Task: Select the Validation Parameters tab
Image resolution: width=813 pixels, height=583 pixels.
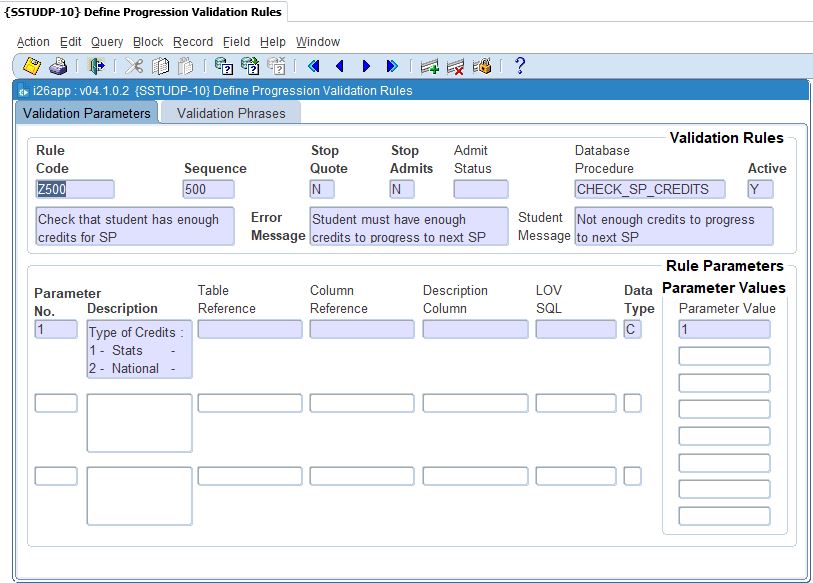Action: pos(86,113)
